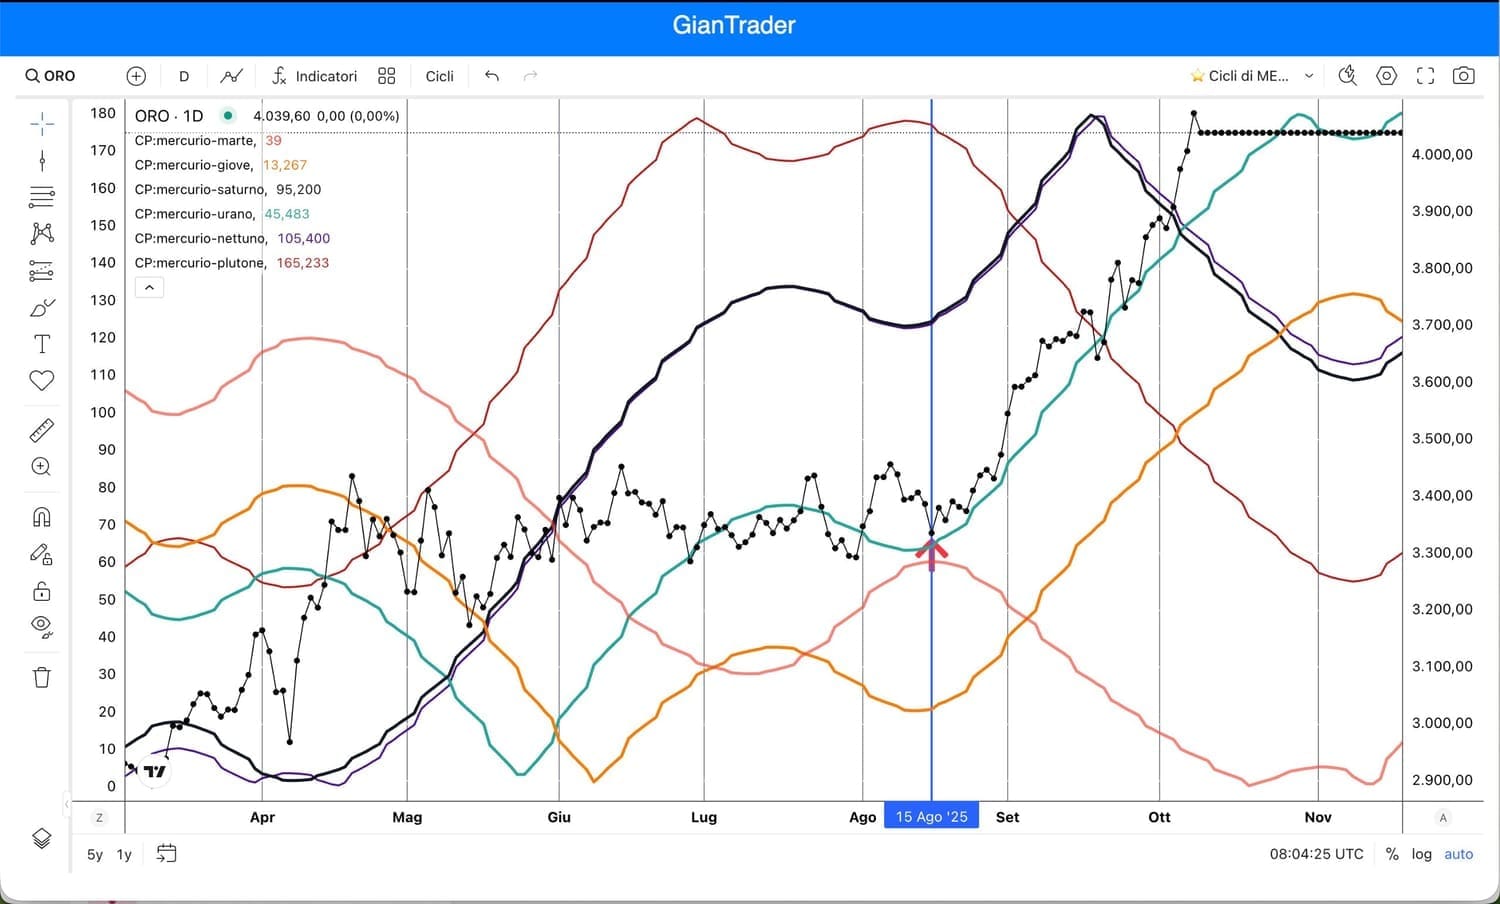
Task: Open the Fibonacci lines tool group
Action: (x=42, y=197)
